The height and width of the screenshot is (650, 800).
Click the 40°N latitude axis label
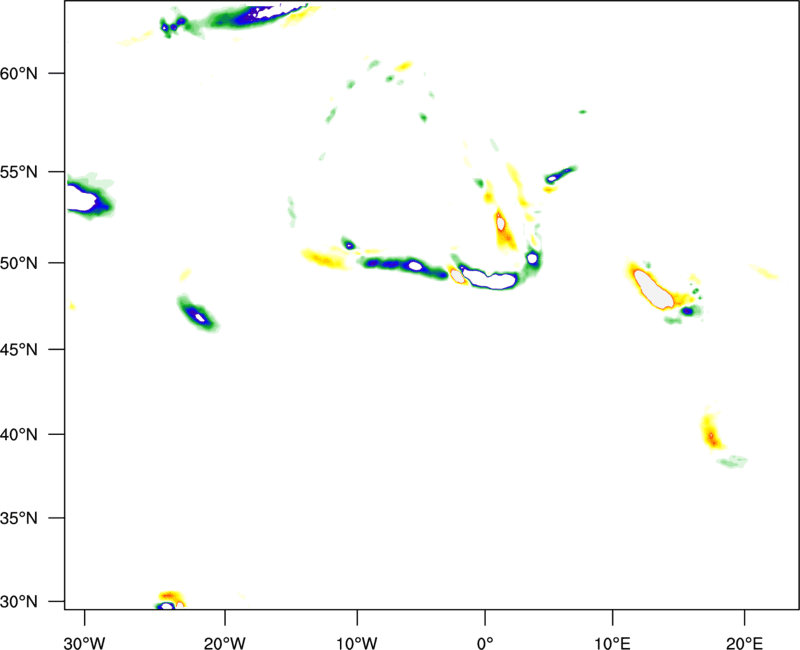[19, 435]
